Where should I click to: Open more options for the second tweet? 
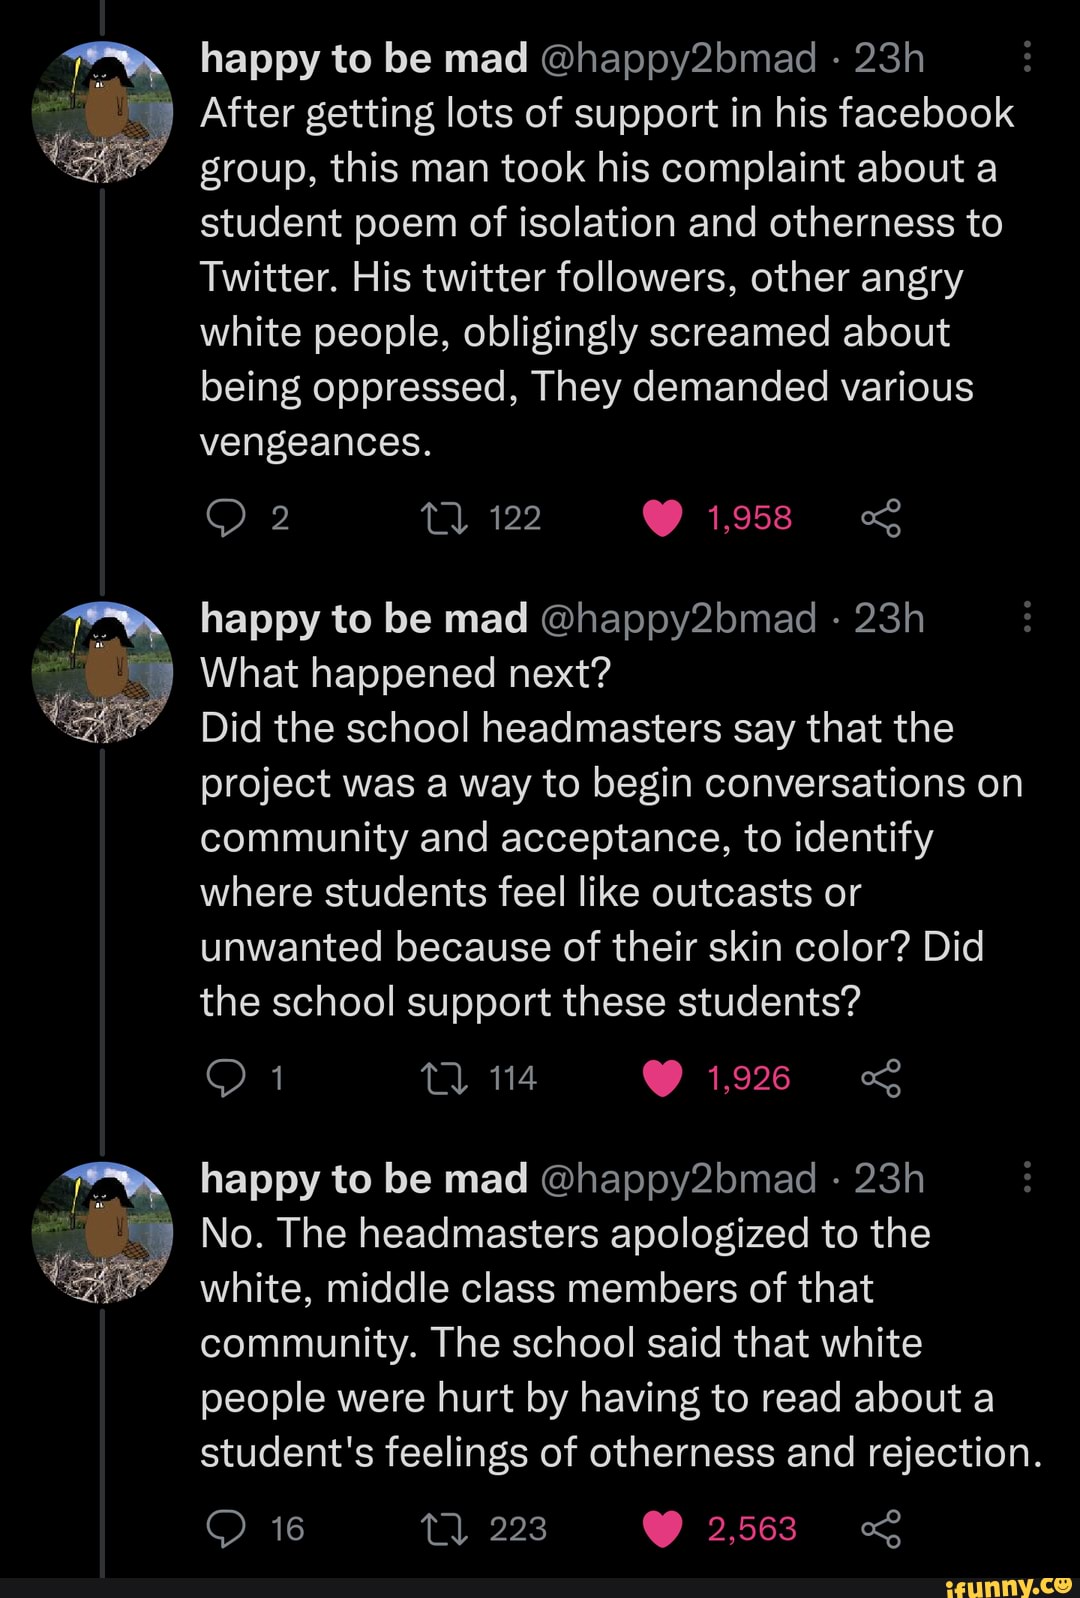tap(1027, 618)
